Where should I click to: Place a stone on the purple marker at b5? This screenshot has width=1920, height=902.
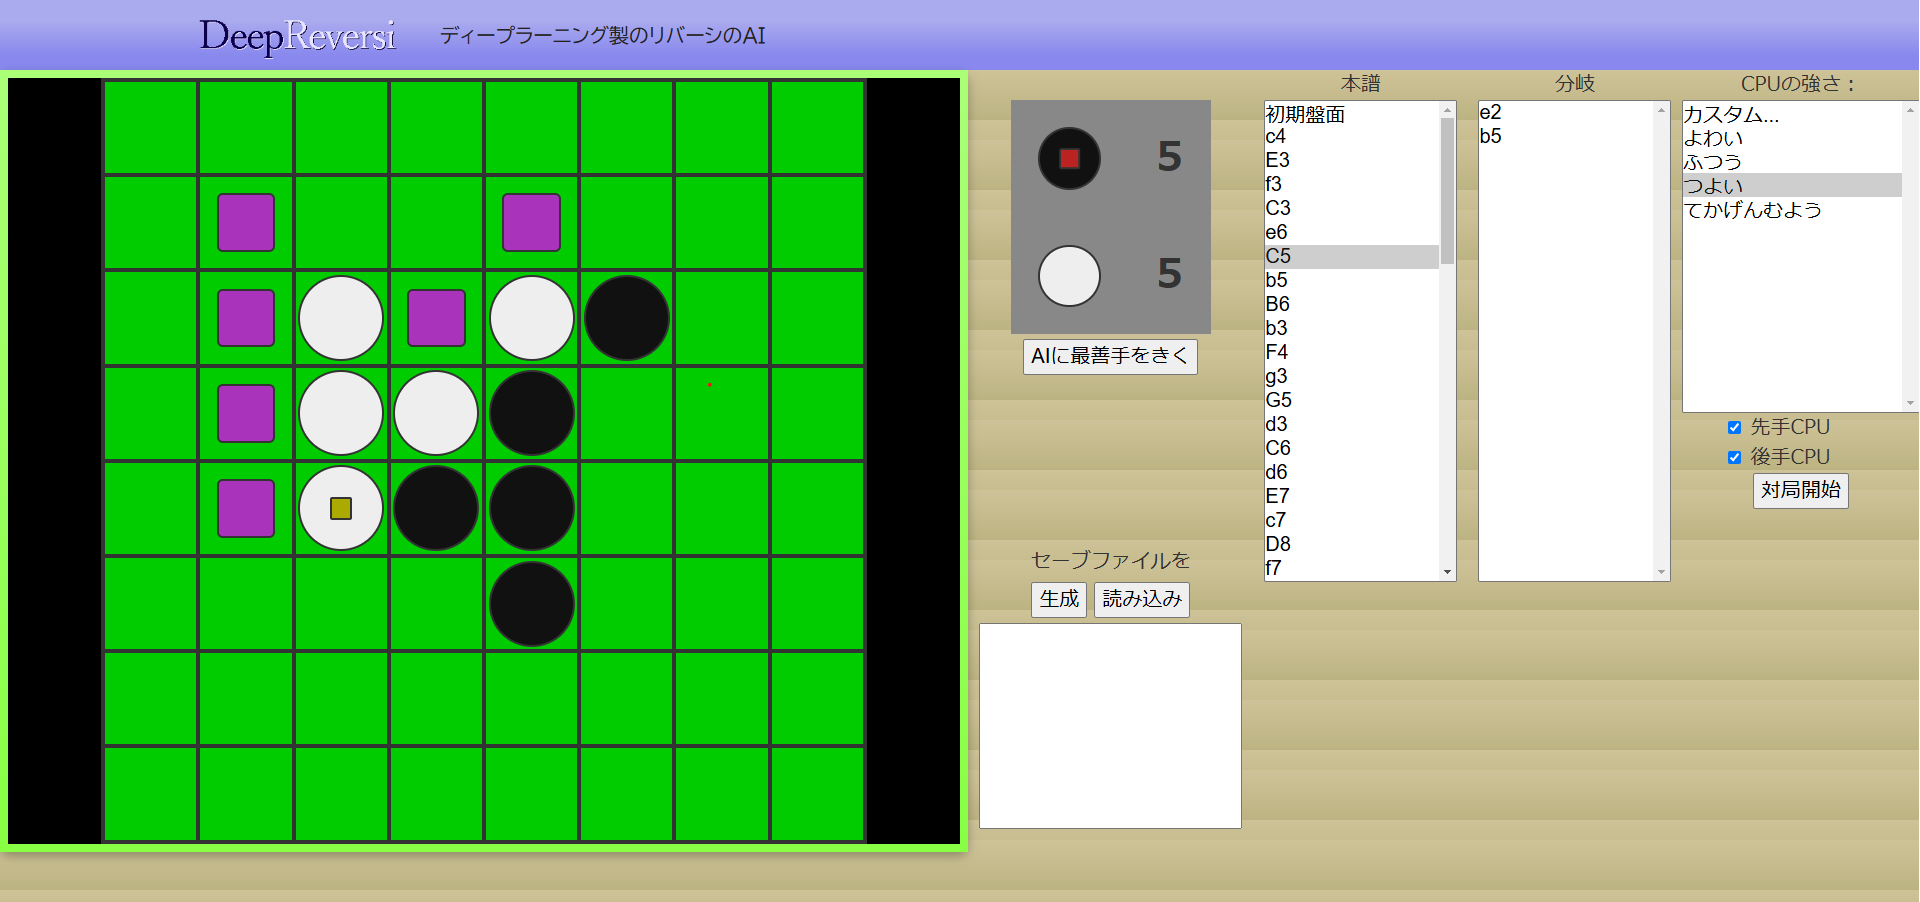tap(246, 508)
